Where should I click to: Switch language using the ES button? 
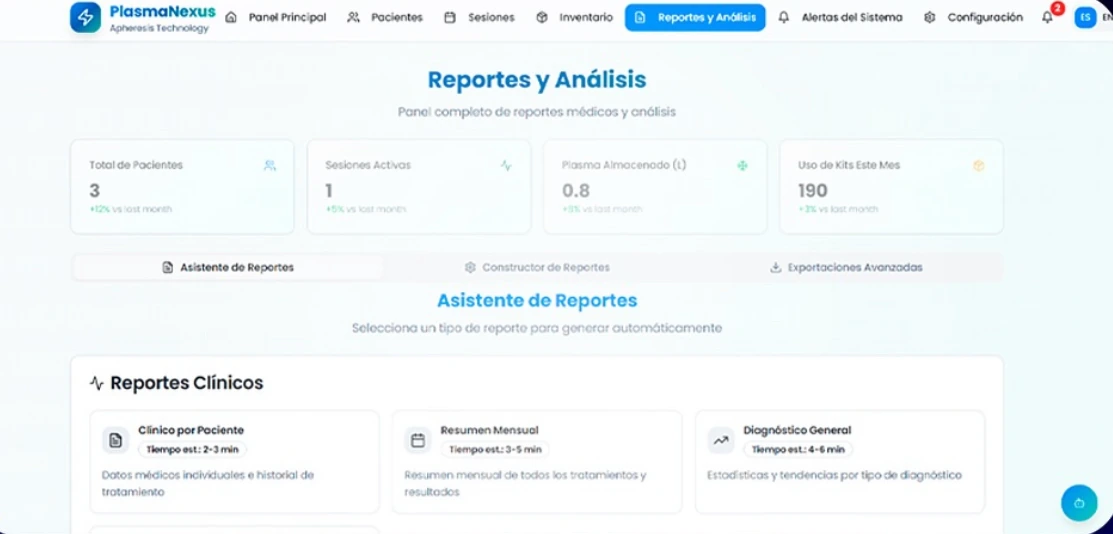click(x=1085, y=18)
